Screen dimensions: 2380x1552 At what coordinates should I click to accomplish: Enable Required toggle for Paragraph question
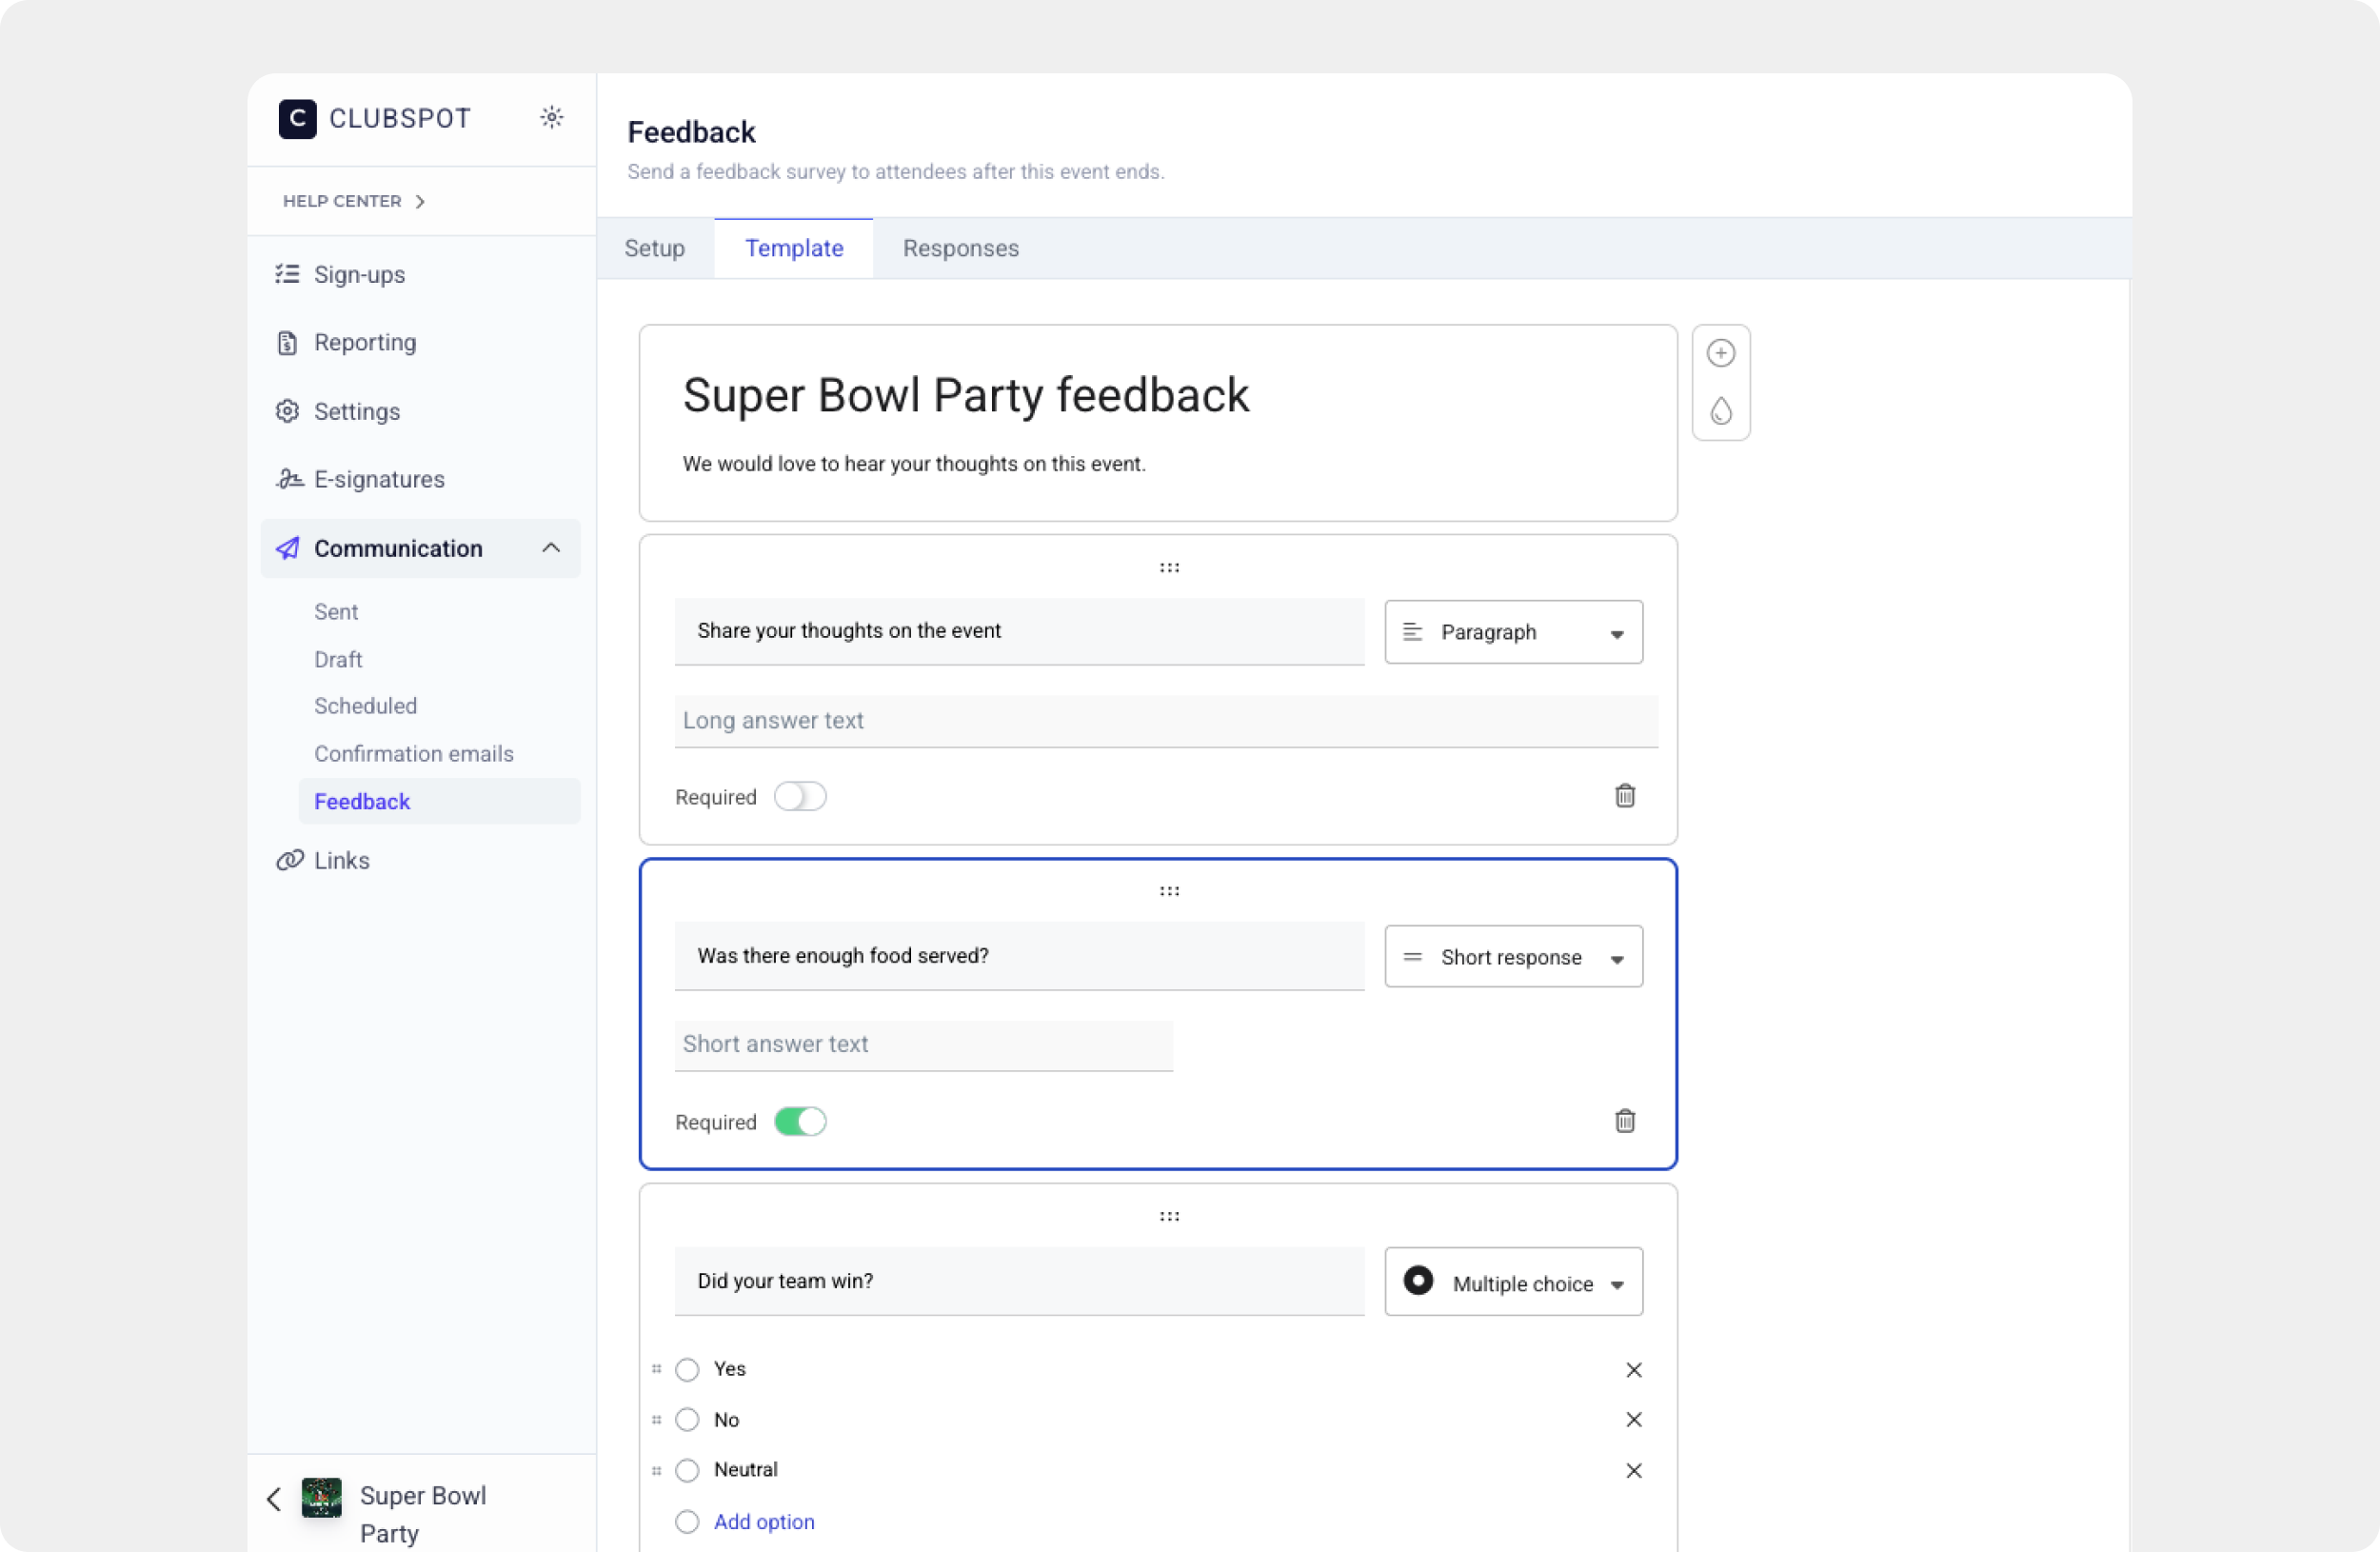[800, 796]
